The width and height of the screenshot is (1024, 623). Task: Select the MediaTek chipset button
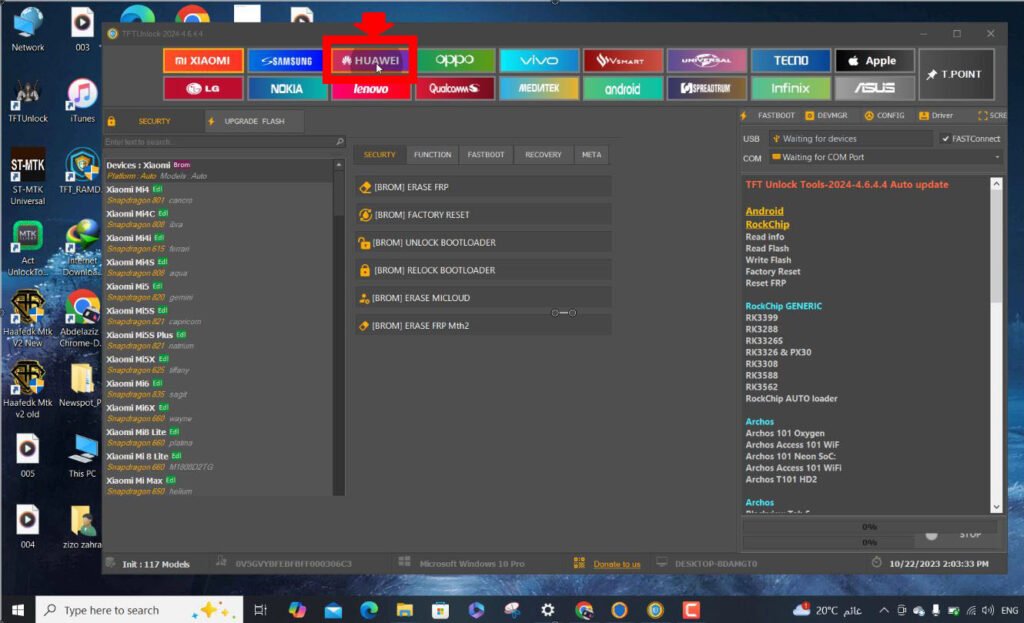coord(539,88)
